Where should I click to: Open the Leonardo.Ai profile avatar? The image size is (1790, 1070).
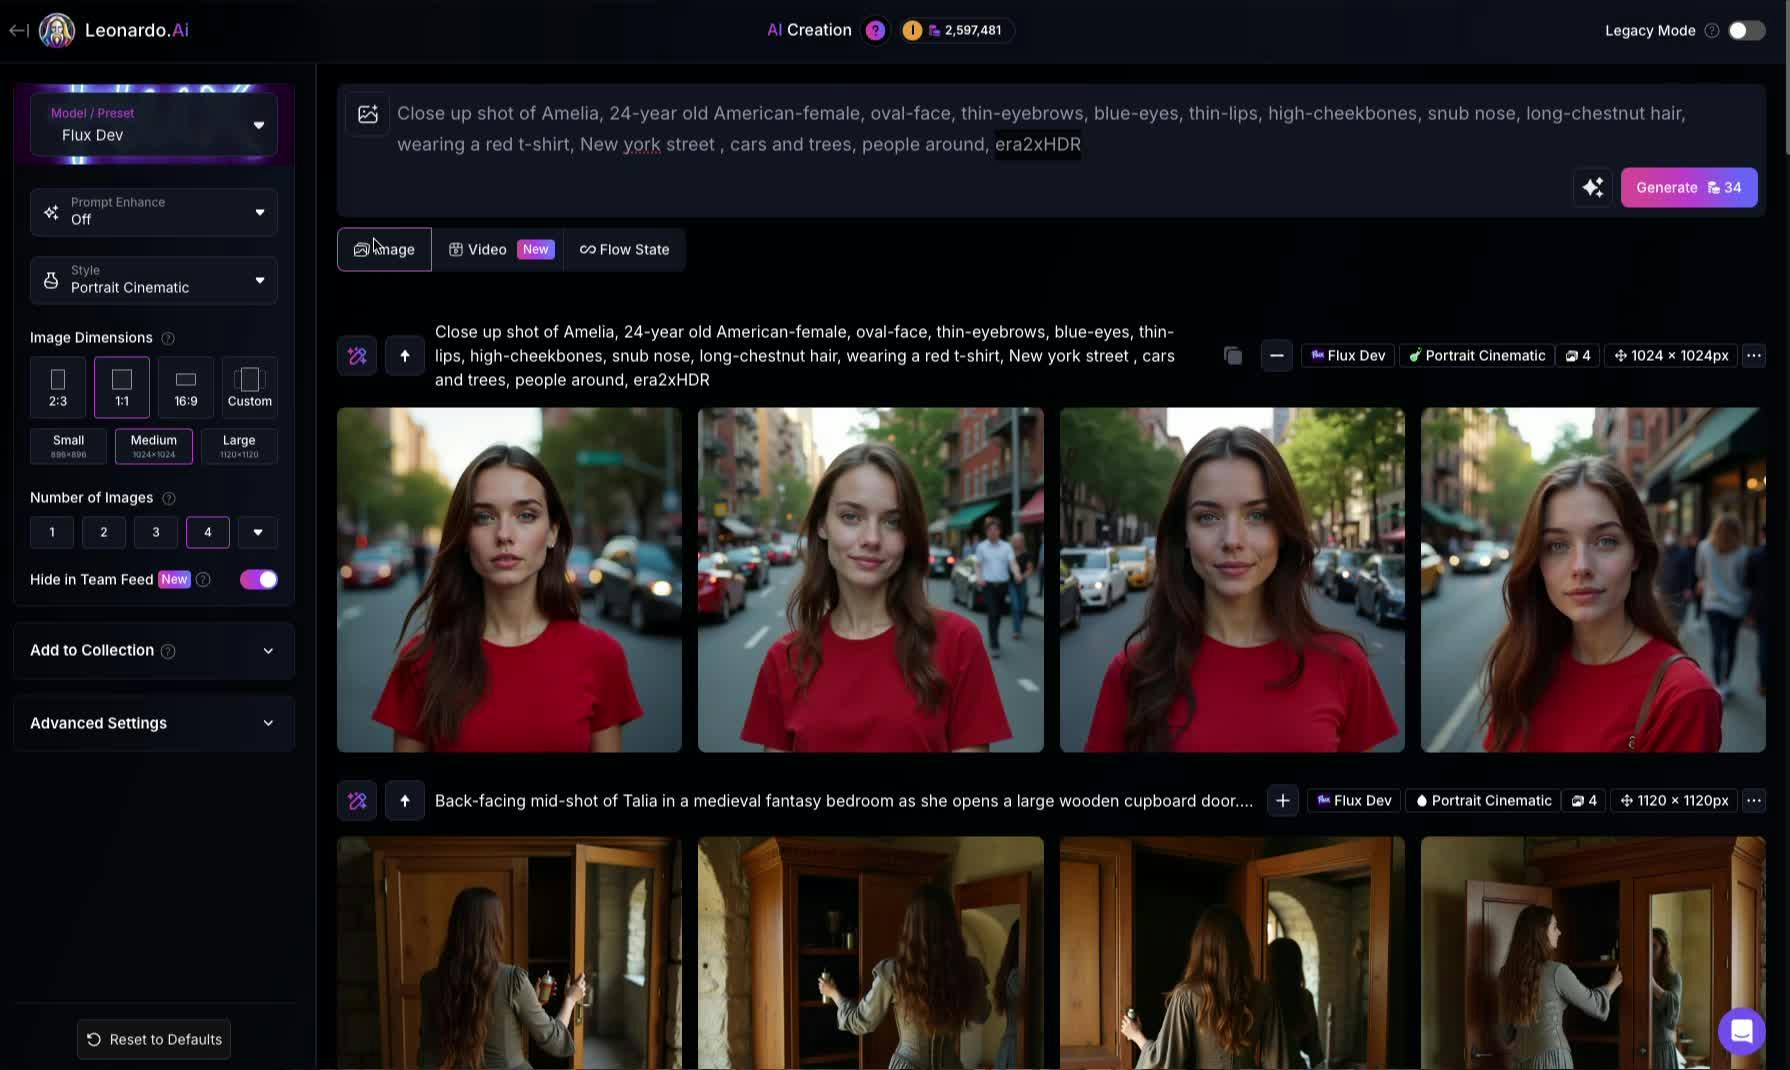pos(57,30)
